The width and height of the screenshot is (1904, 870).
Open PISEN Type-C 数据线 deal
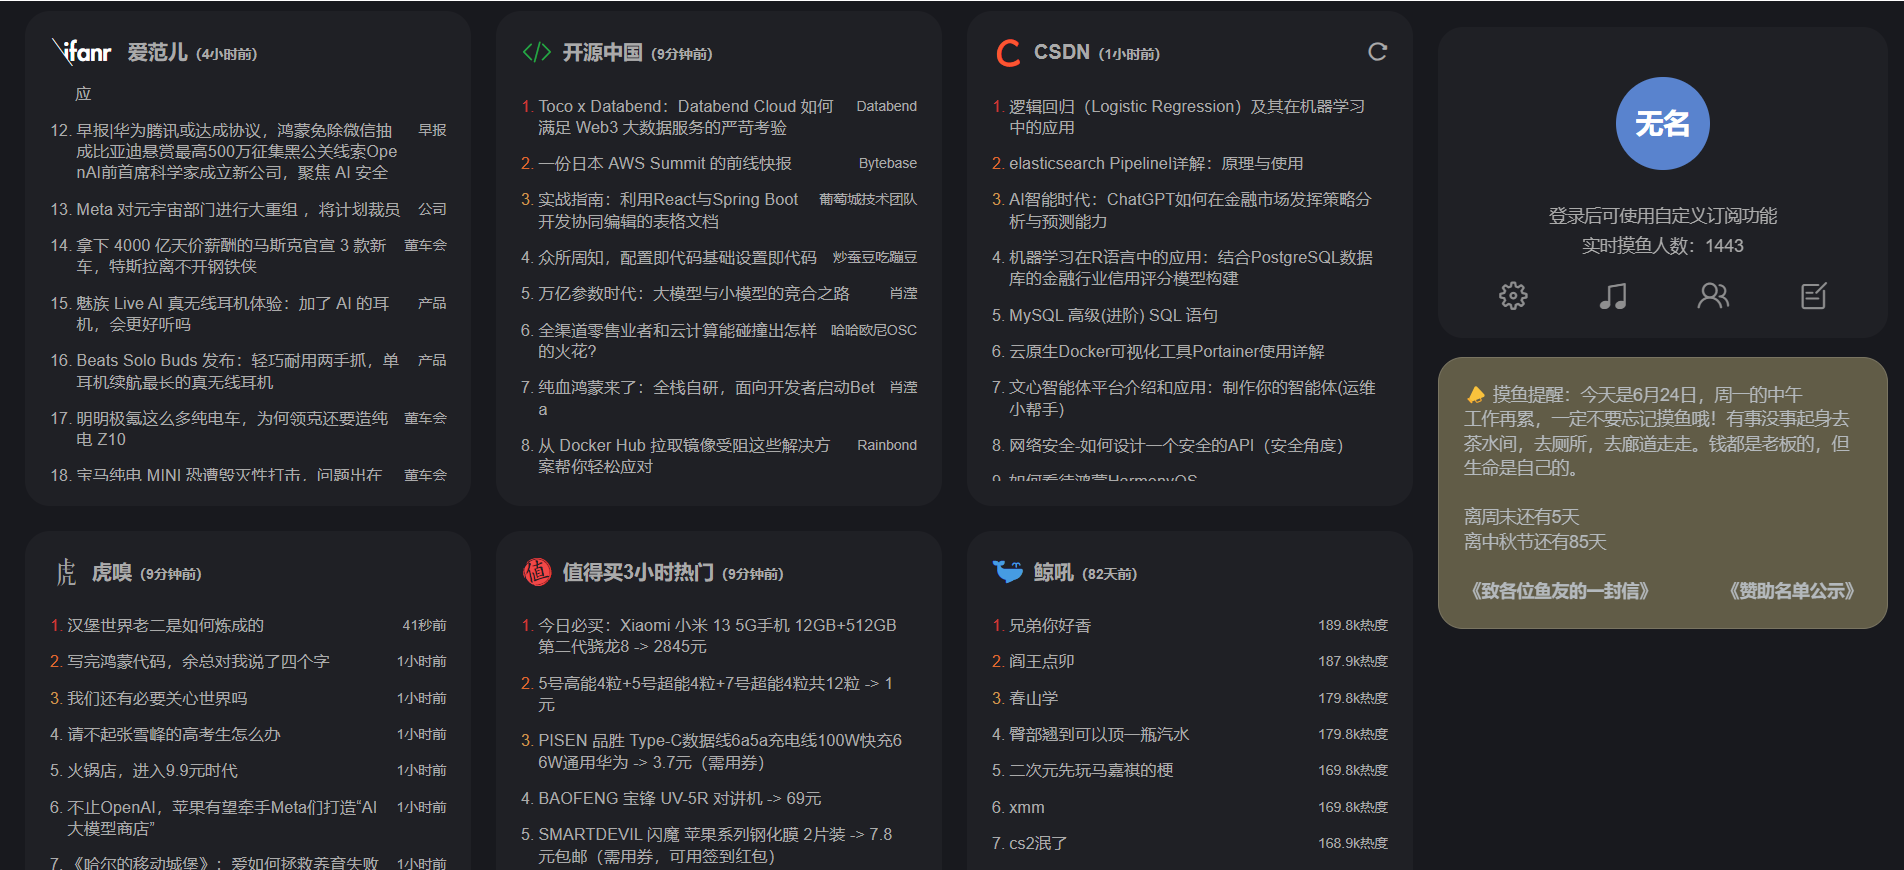[720, 751]
